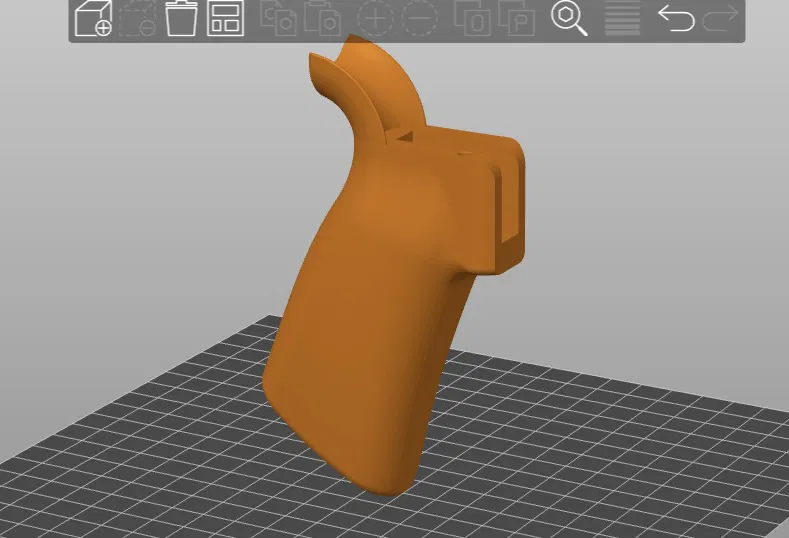The width and height of the screenshot is (789, 538).
Task: Click the Paste clipboard icon
Action: pos(323,18)
